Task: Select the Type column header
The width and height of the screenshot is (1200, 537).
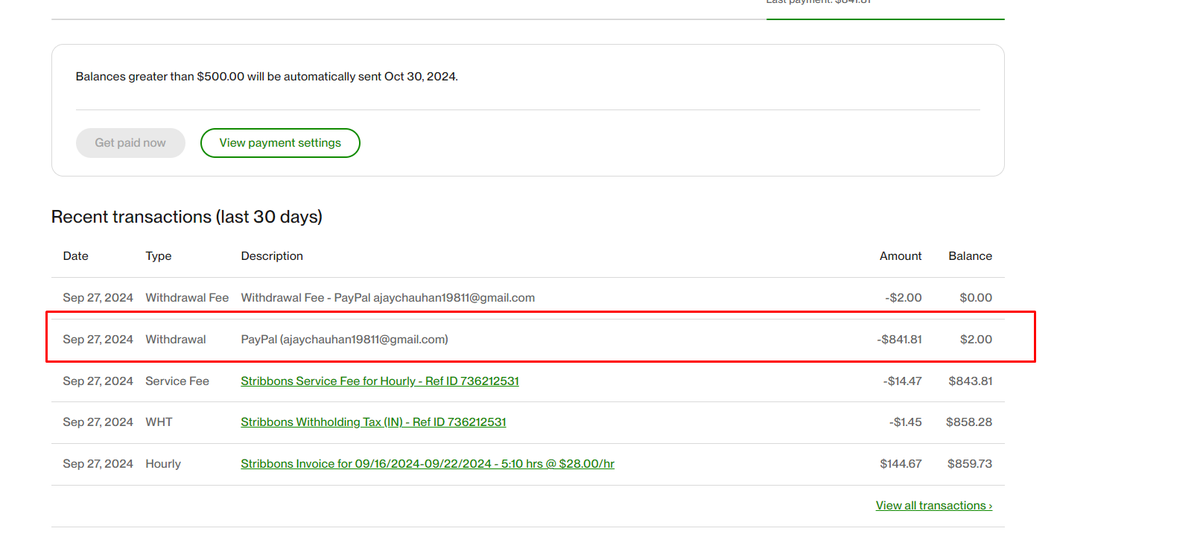Action: (158, 256)
